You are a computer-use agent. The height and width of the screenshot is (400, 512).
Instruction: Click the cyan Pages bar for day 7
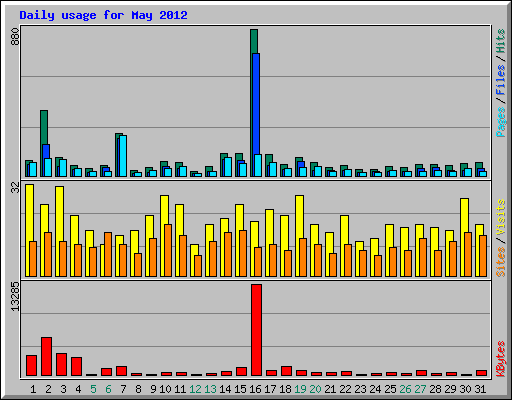point(123,156)
